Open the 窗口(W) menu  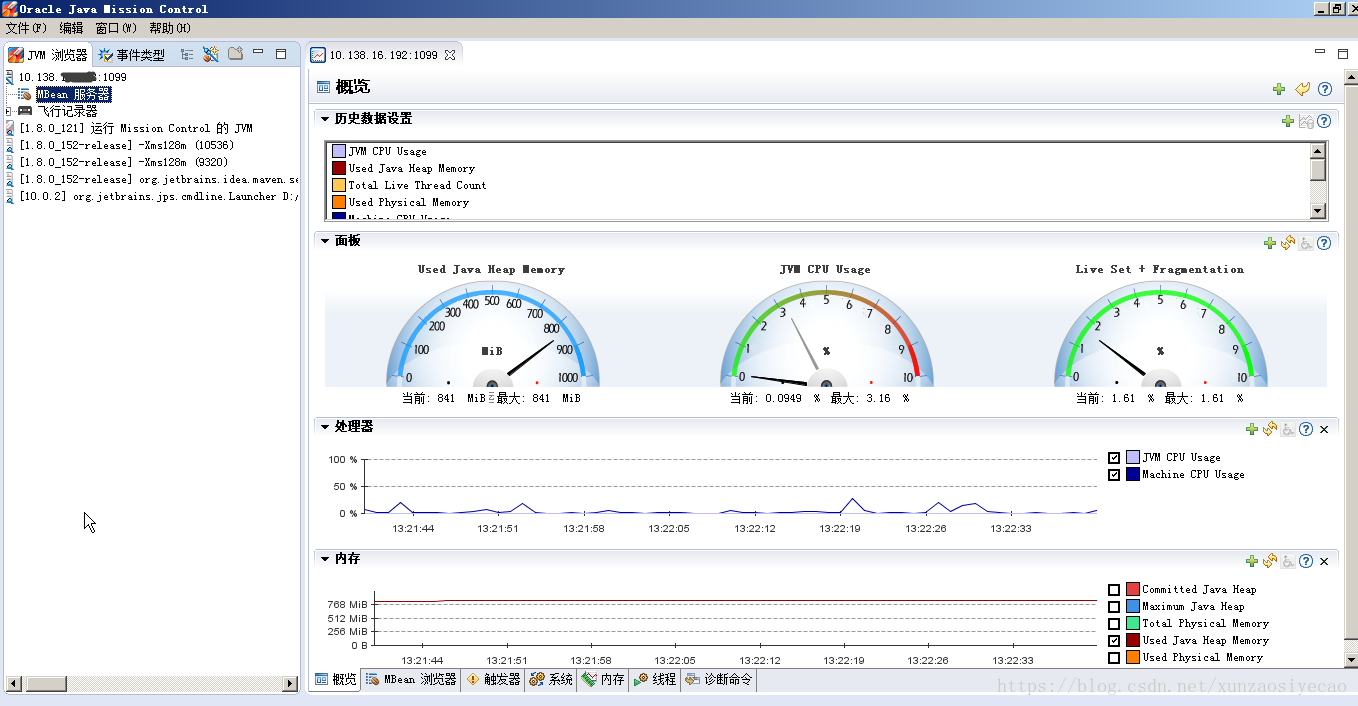pos(116,28)
